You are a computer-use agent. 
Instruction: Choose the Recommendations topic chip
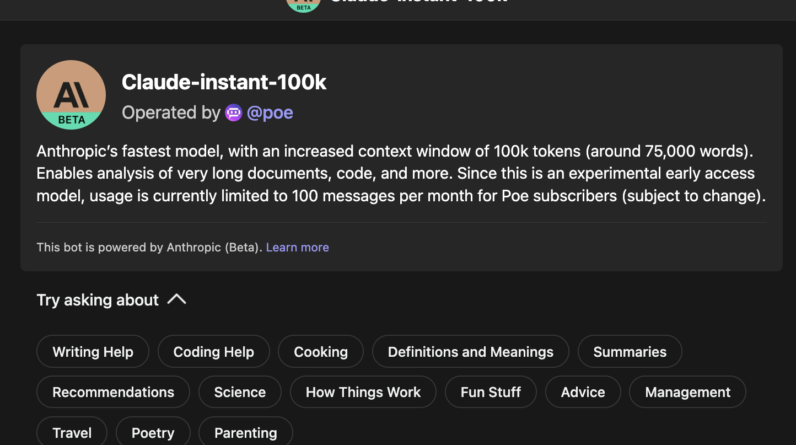tap(113, 392)
